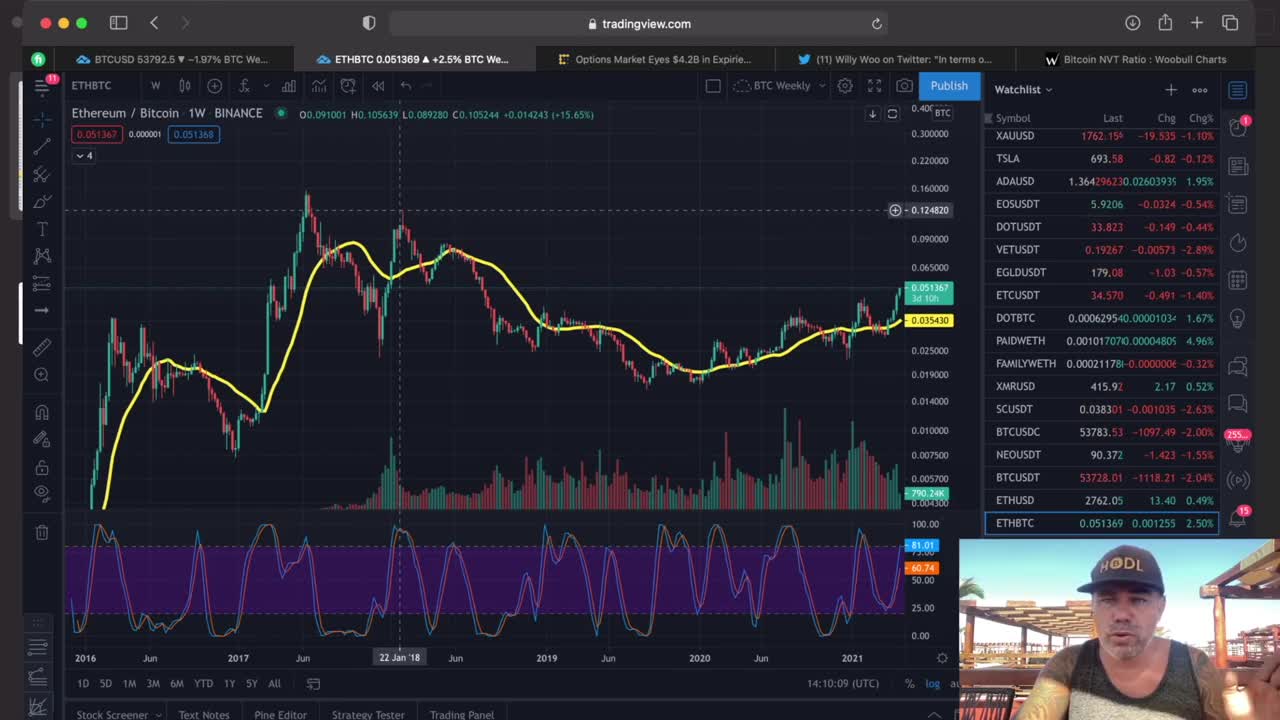Open the candlestick chart style selector
The width and height of the screenshot is (1280, 720).
pos(185,86)
